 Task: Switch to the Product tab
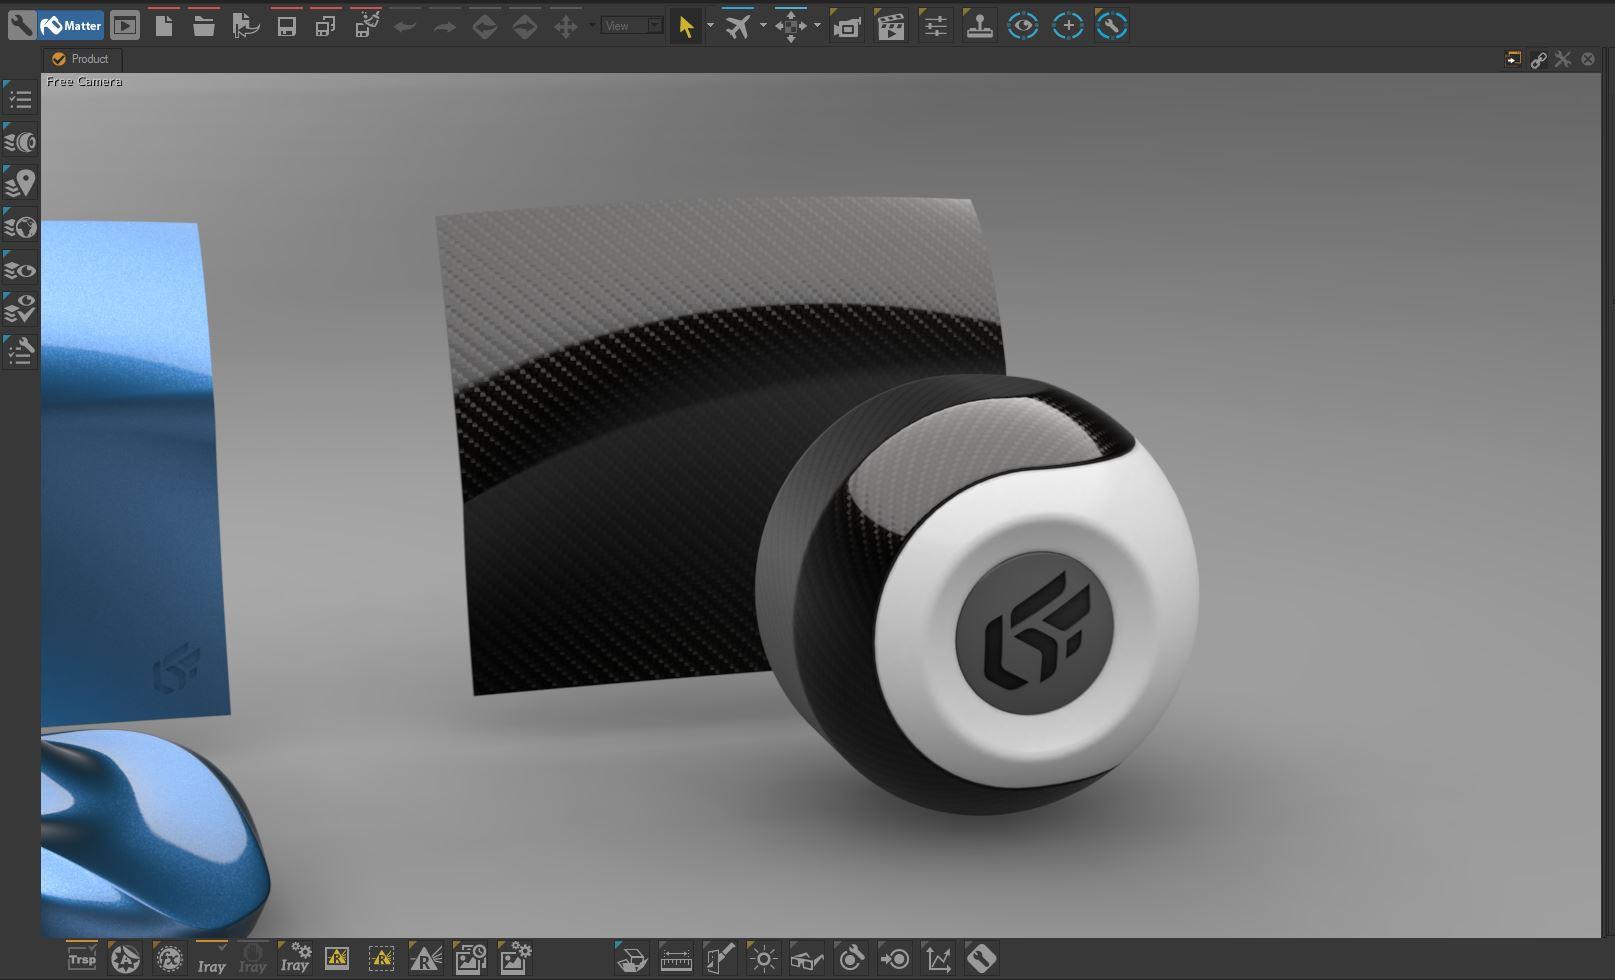click(x=81, y=59)
